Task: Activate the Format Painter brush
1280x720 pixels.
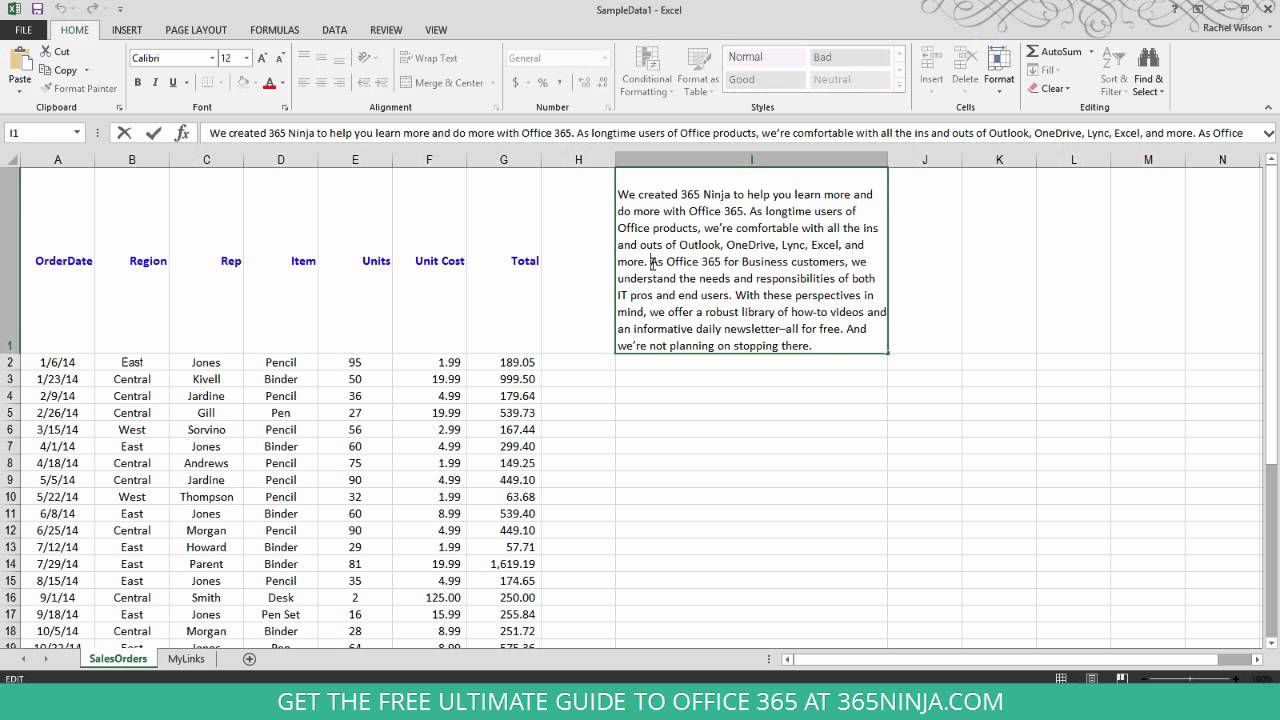Action: click(x=45, y=88)
